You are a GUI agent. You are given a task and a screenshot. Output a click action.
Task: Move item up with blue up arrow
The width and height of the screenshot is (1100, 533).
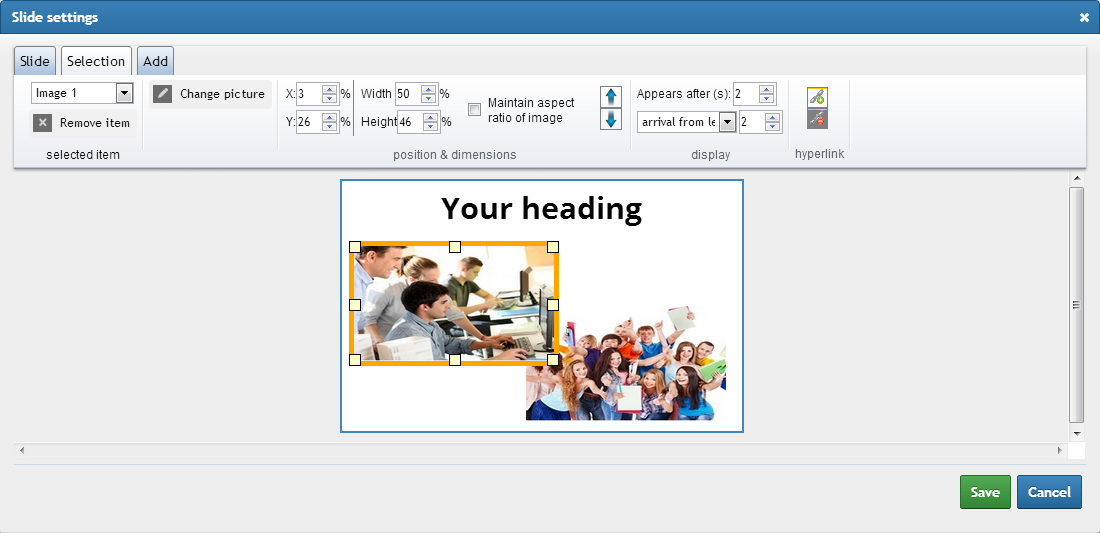(x=611, y=97)
